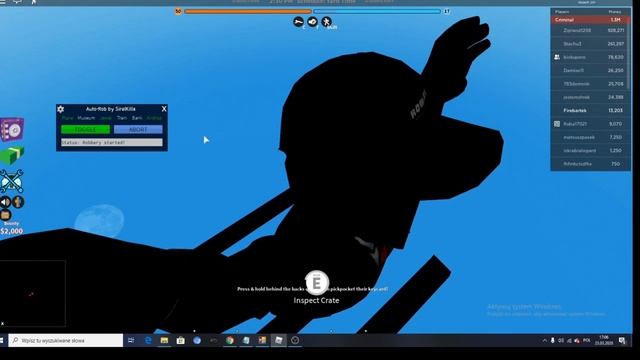
Task: Click the orange health bar
Action: [248, 11]
